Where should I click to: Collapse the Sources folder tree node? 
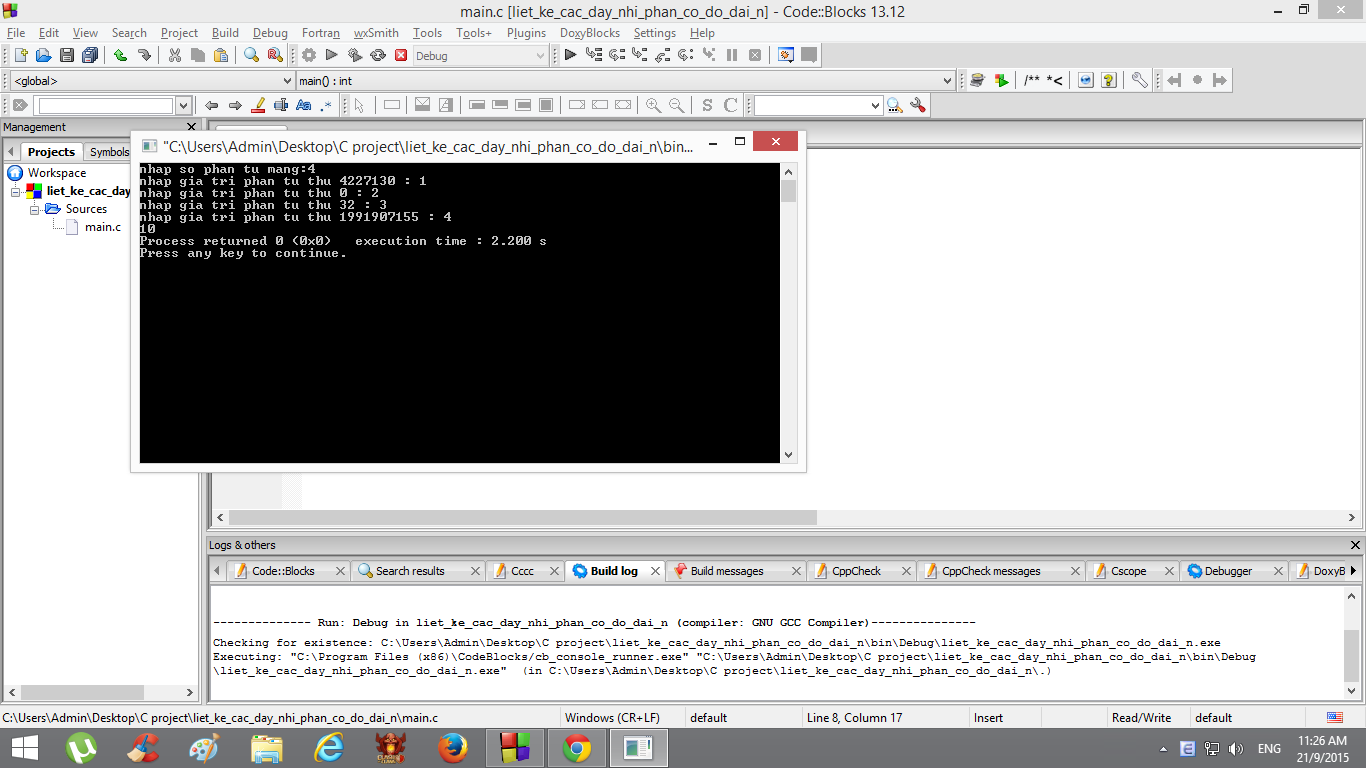[x=35, y=209]
